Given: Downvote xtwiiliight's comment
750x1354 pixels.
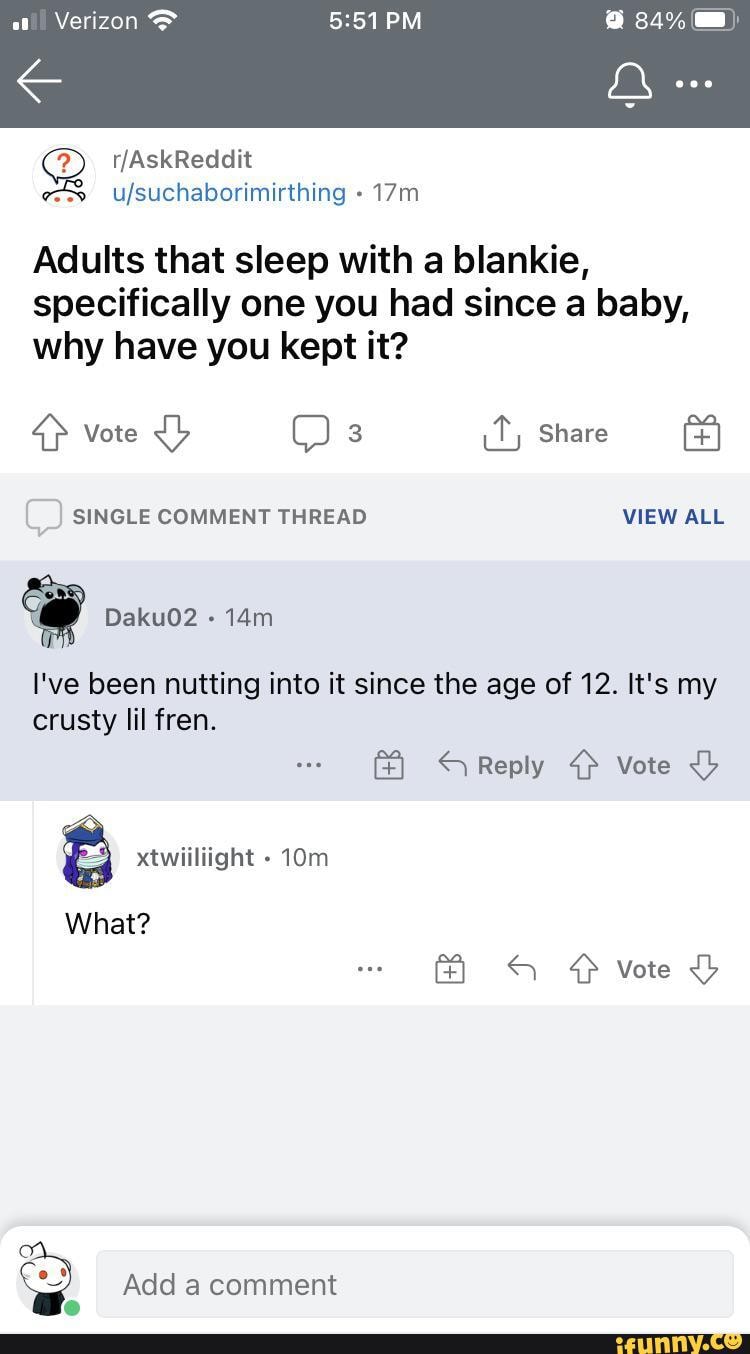Looking at the screenshot, I should click(x=704, y=969).
